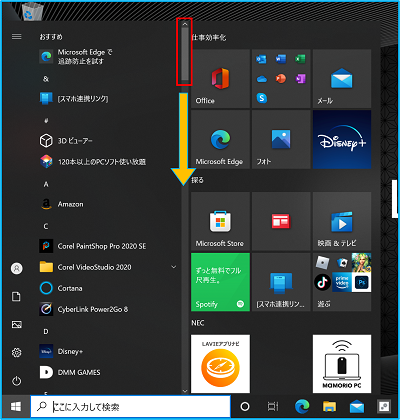Open Excel in the Office apps tile

click(x=300, y=59)
